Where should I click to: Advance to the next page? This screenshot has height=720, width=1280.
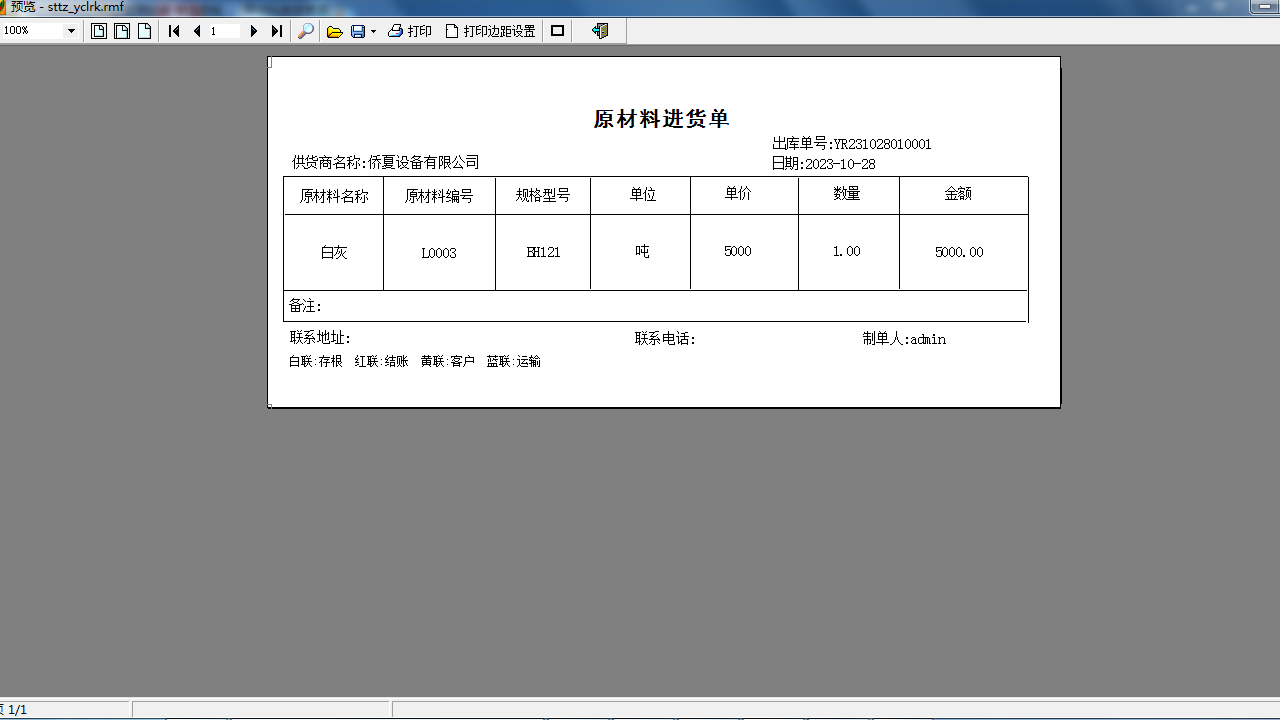pyautogui.click(x=253, y=31)
